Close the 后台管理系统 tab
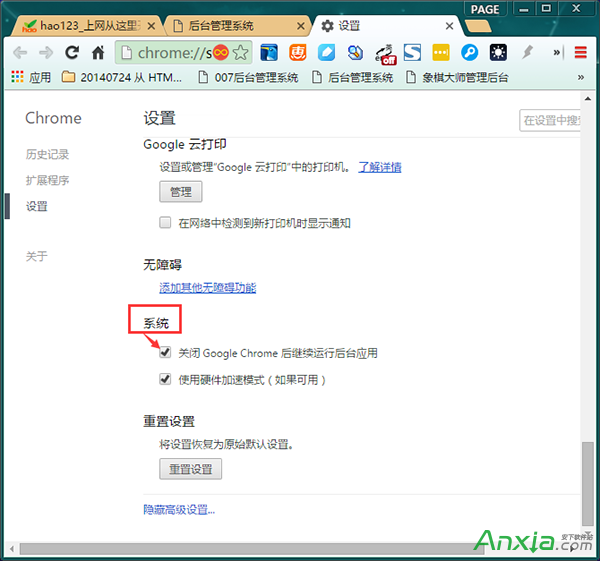 click(301, 26)
